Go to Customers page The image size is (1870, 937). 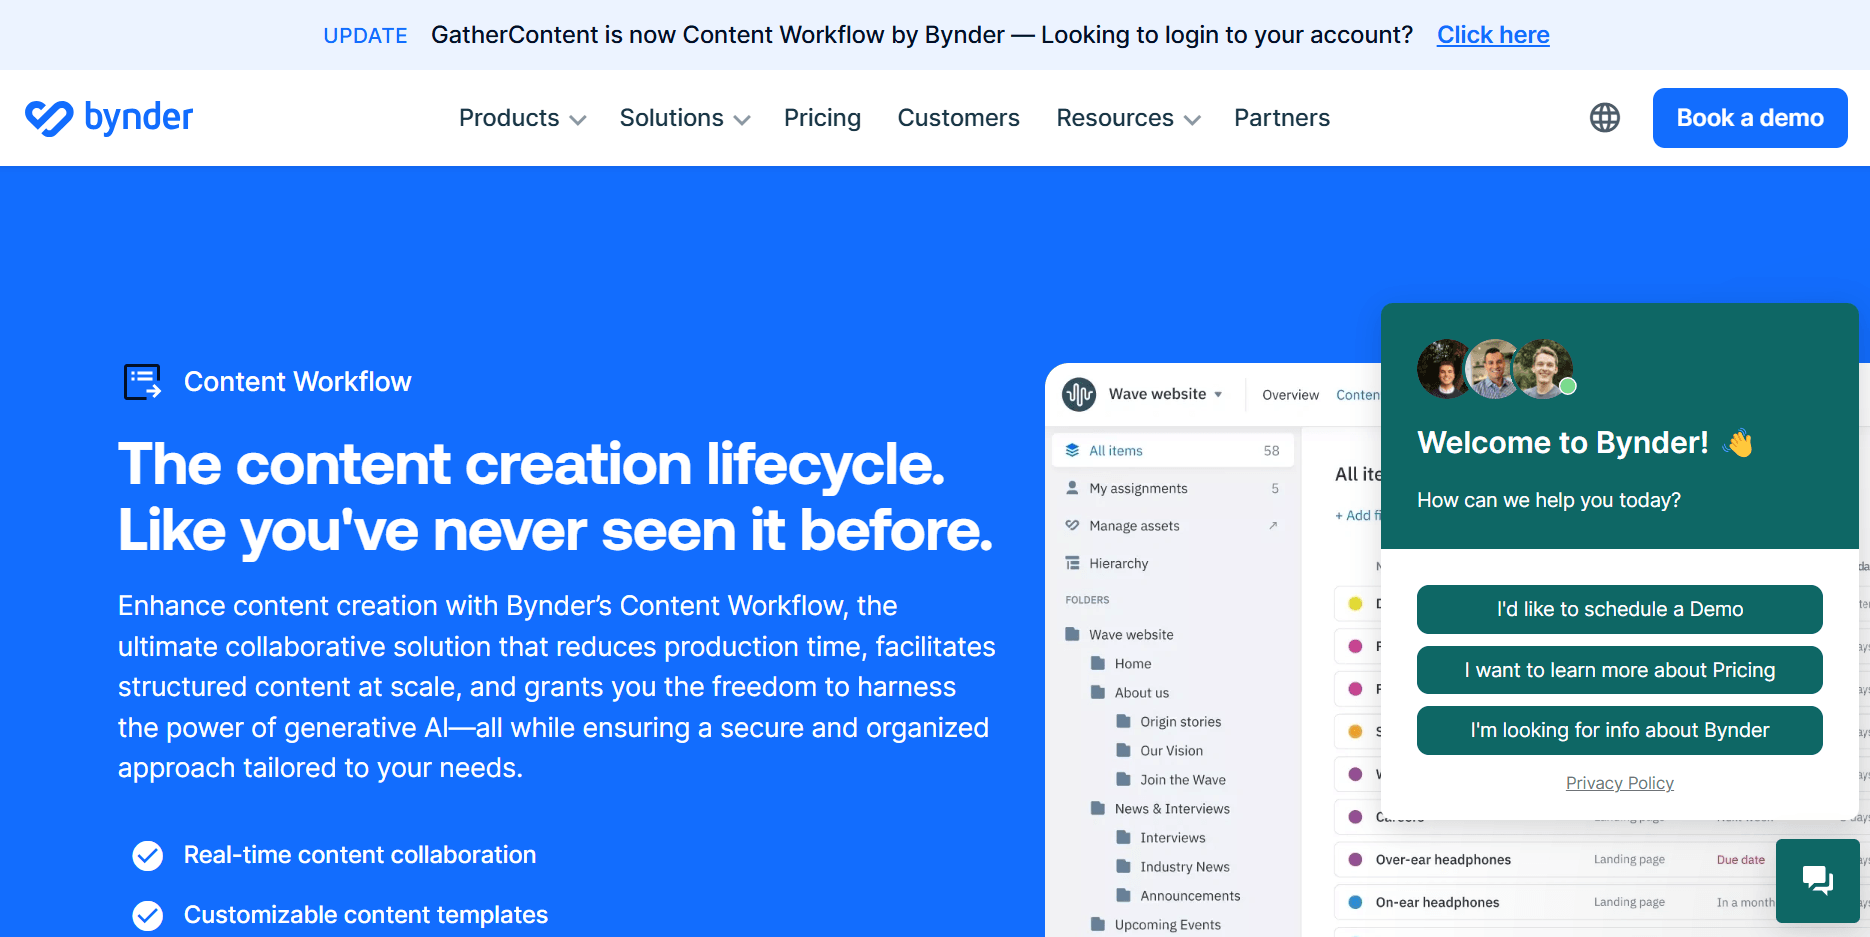(x=958, y=118)
